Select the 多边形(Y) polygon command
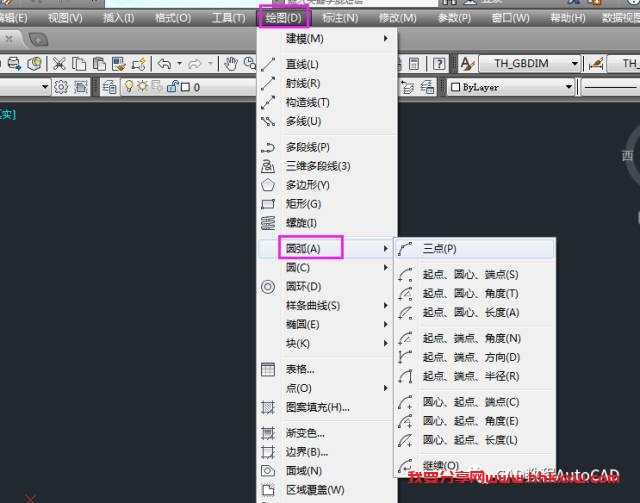 pos(327,185)
